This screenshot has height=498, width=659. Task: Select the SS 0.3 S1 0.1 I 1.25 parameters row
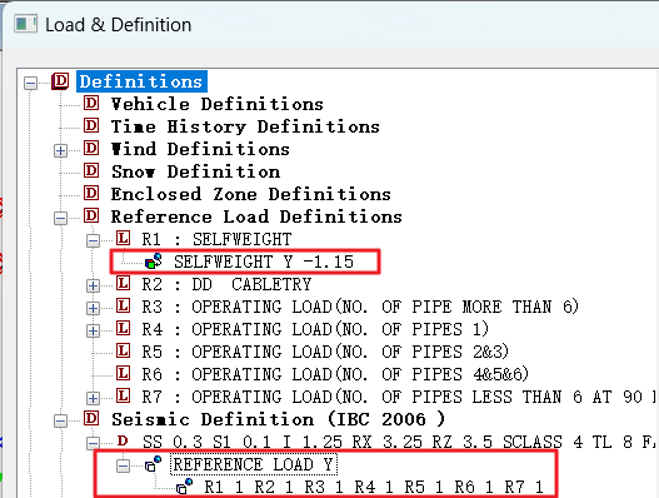(x=400, y=442)
